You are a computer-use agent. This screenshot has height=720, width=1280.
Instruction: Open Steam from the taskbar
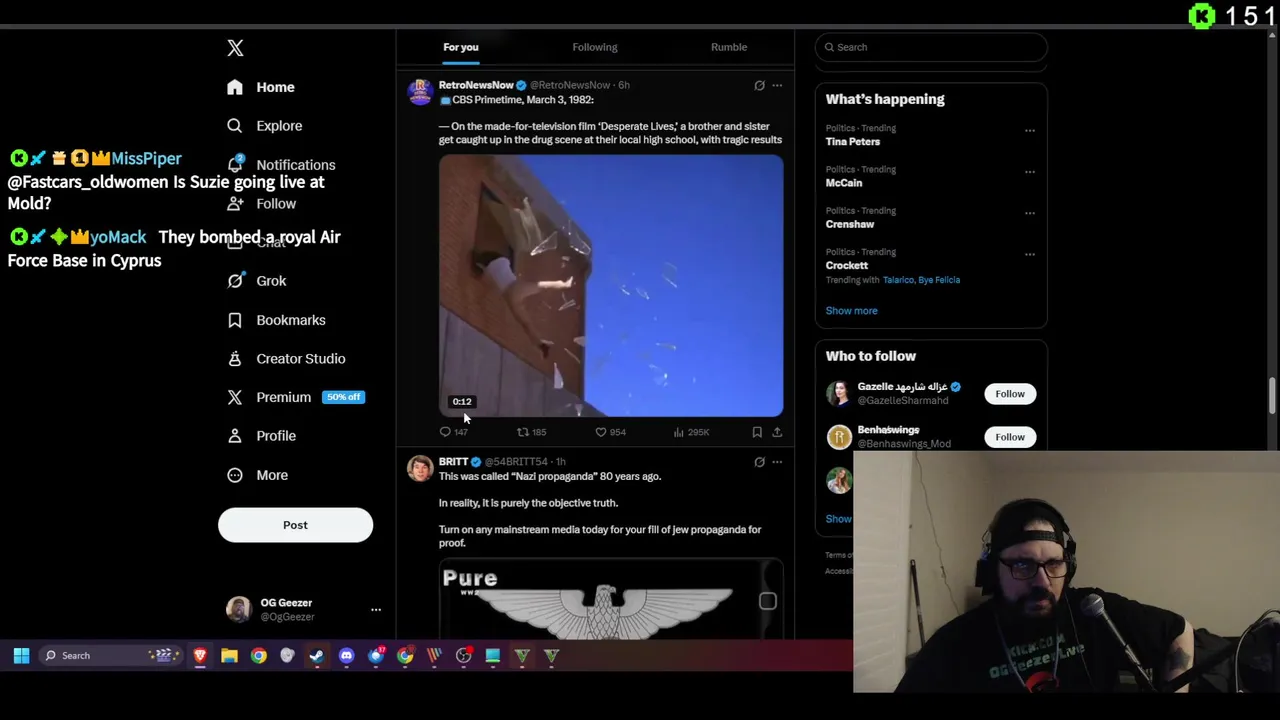317,656
